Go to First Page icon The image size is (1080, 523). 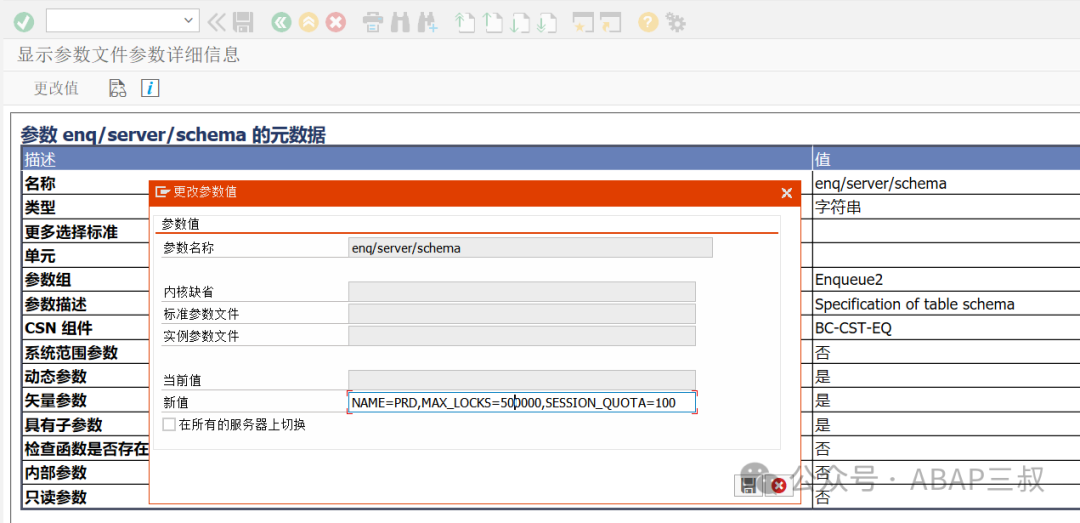pos(465,23)
